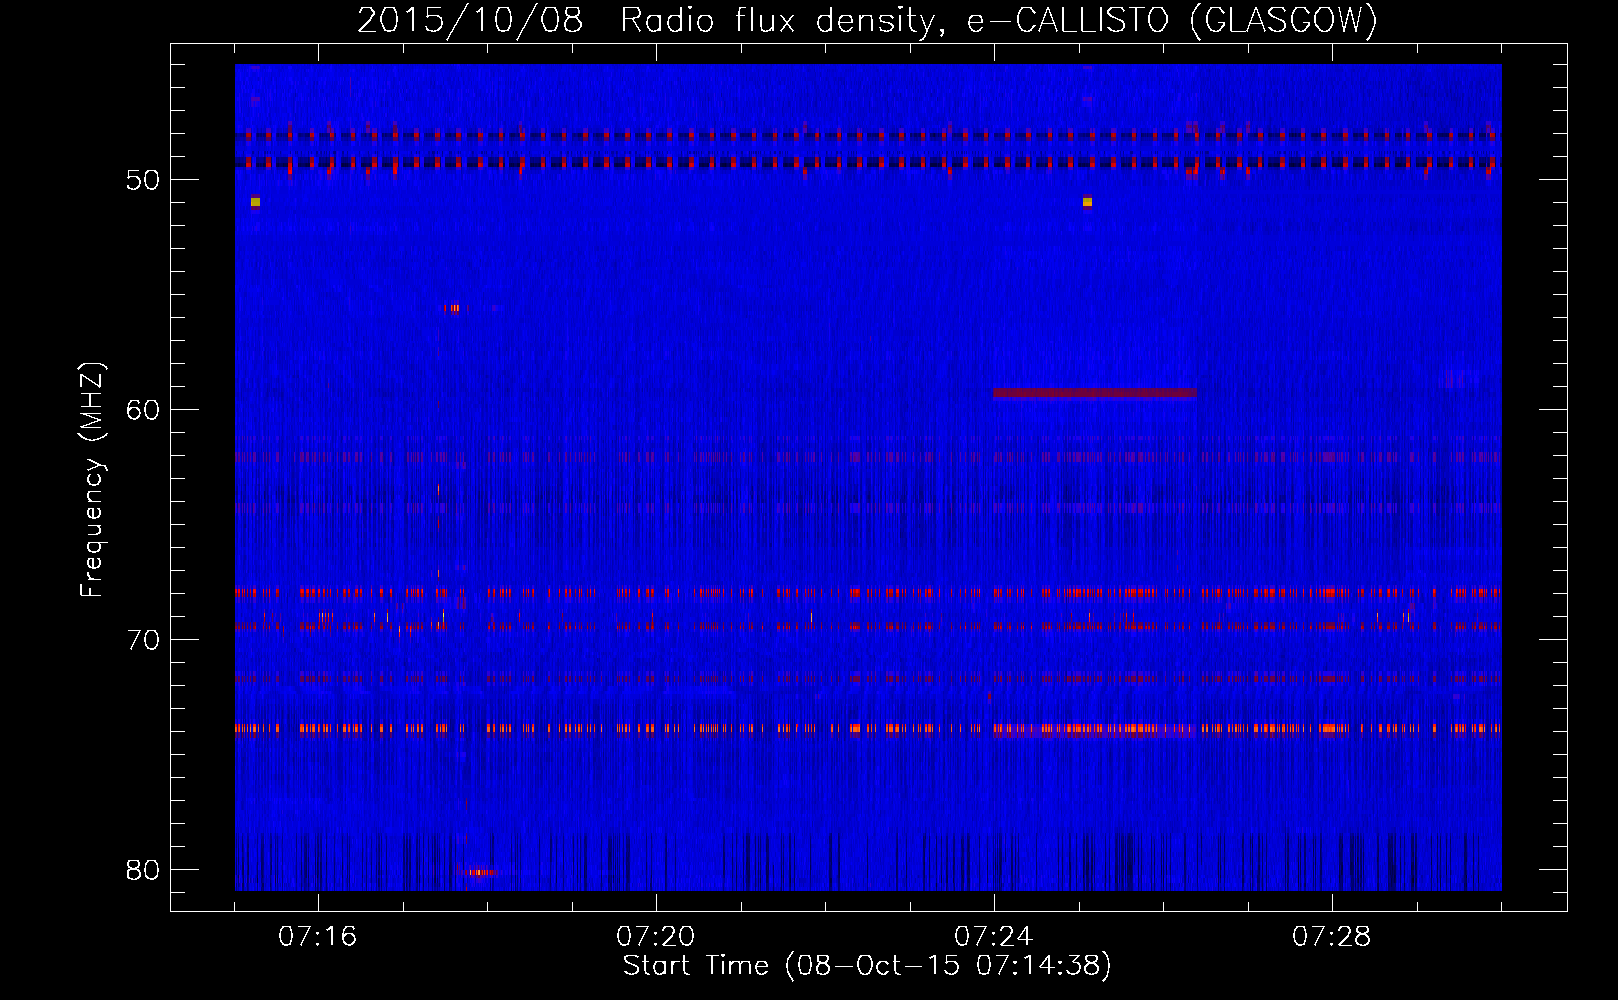The image size is (1618, 1000).
Task: Click the 70 frequency tick label
Action: click(x=143, y=640)
